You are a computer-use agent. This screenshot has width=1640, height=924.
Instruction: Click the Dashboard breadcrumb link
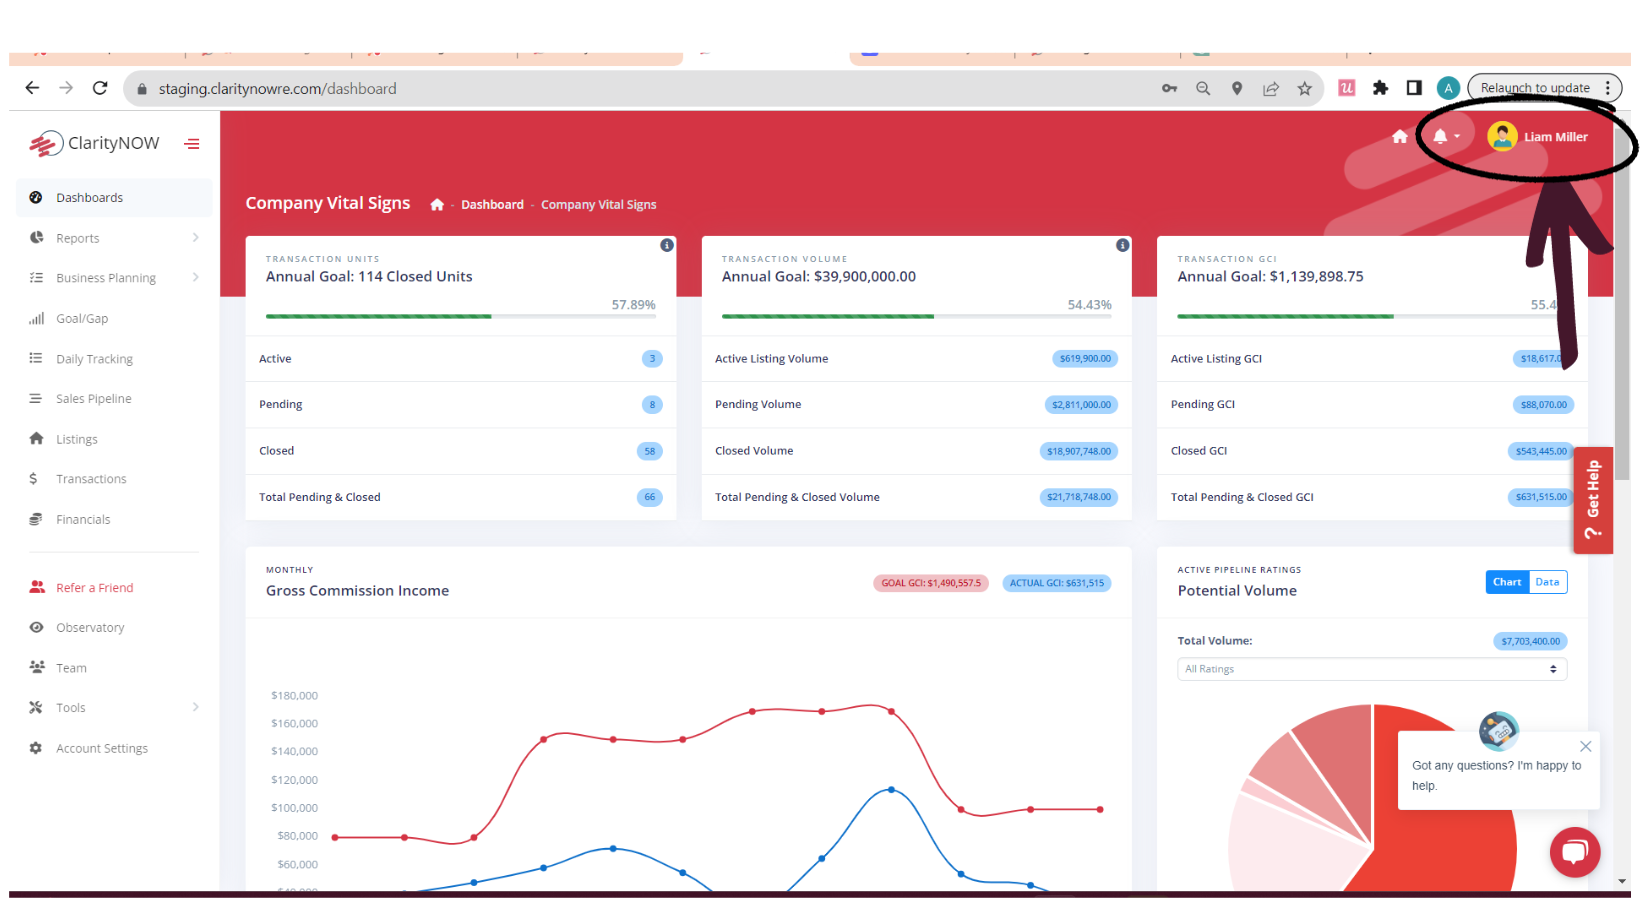pyautogui.click(x=492, y=205)
